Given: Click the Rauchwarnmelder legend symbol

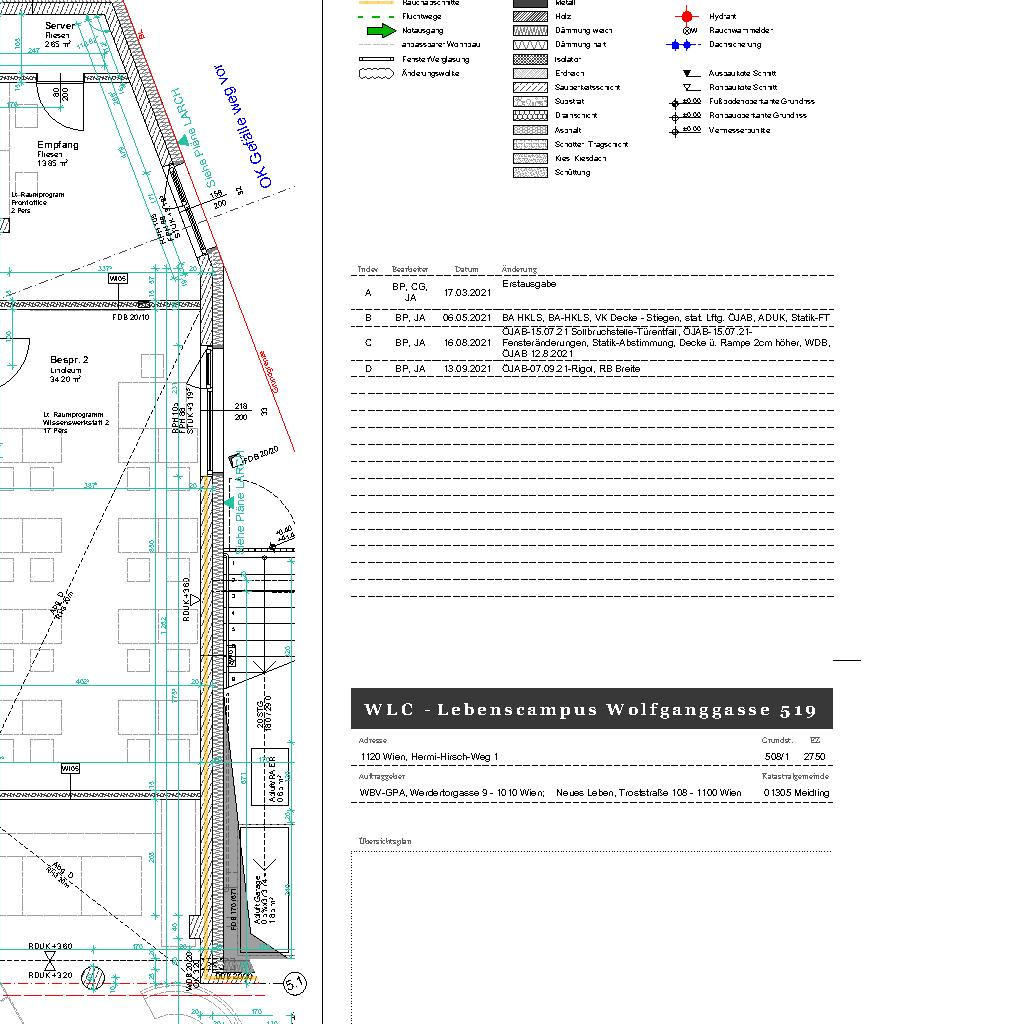Looking at the screenshot, I should pos(689,30).
